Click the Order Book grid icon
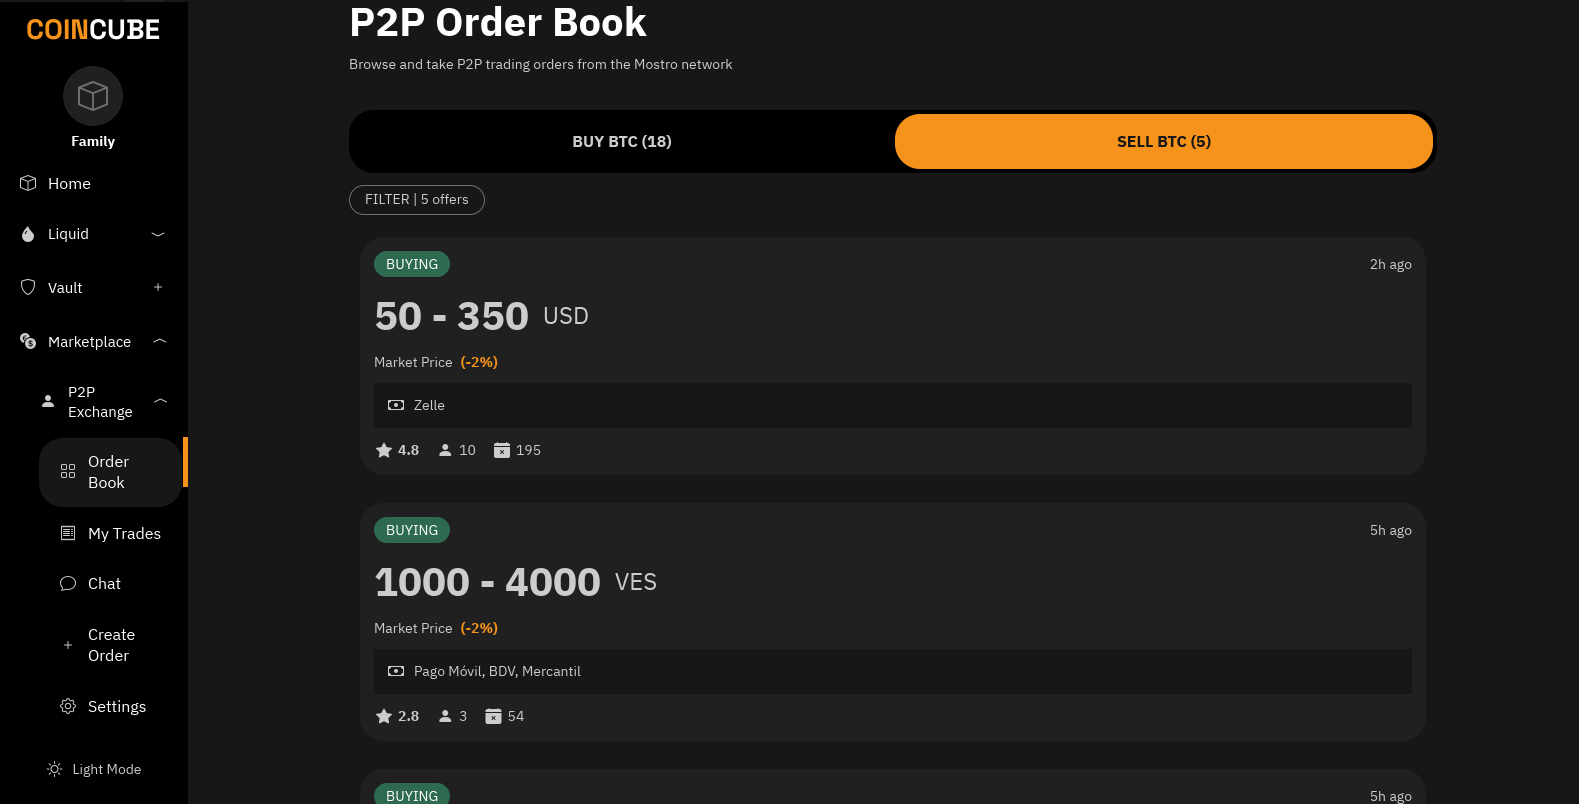Image resolution: width=1579 pixels, height=804 pixels. 67,471
